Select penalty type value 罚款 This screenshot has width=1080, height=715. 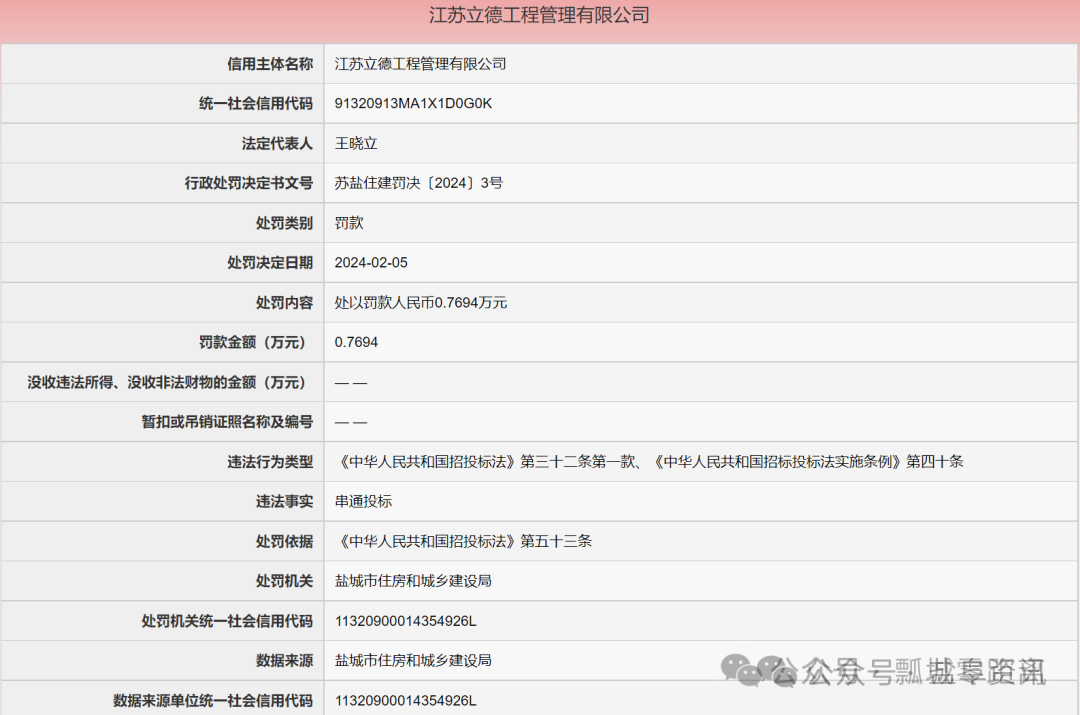click(x=349, y=223)
